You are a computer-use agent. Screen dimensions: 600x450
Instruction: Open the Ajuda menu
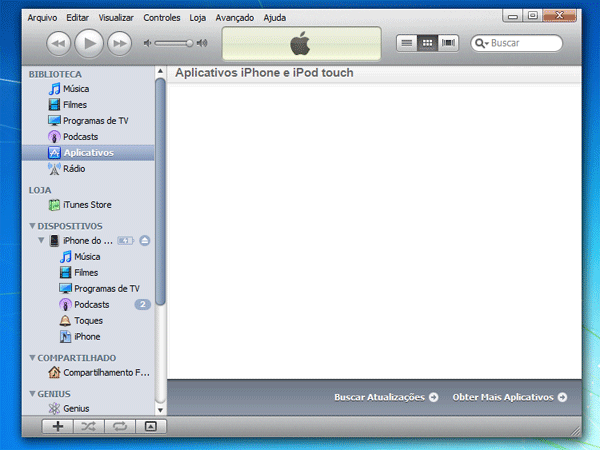click(x=274, y=18)
